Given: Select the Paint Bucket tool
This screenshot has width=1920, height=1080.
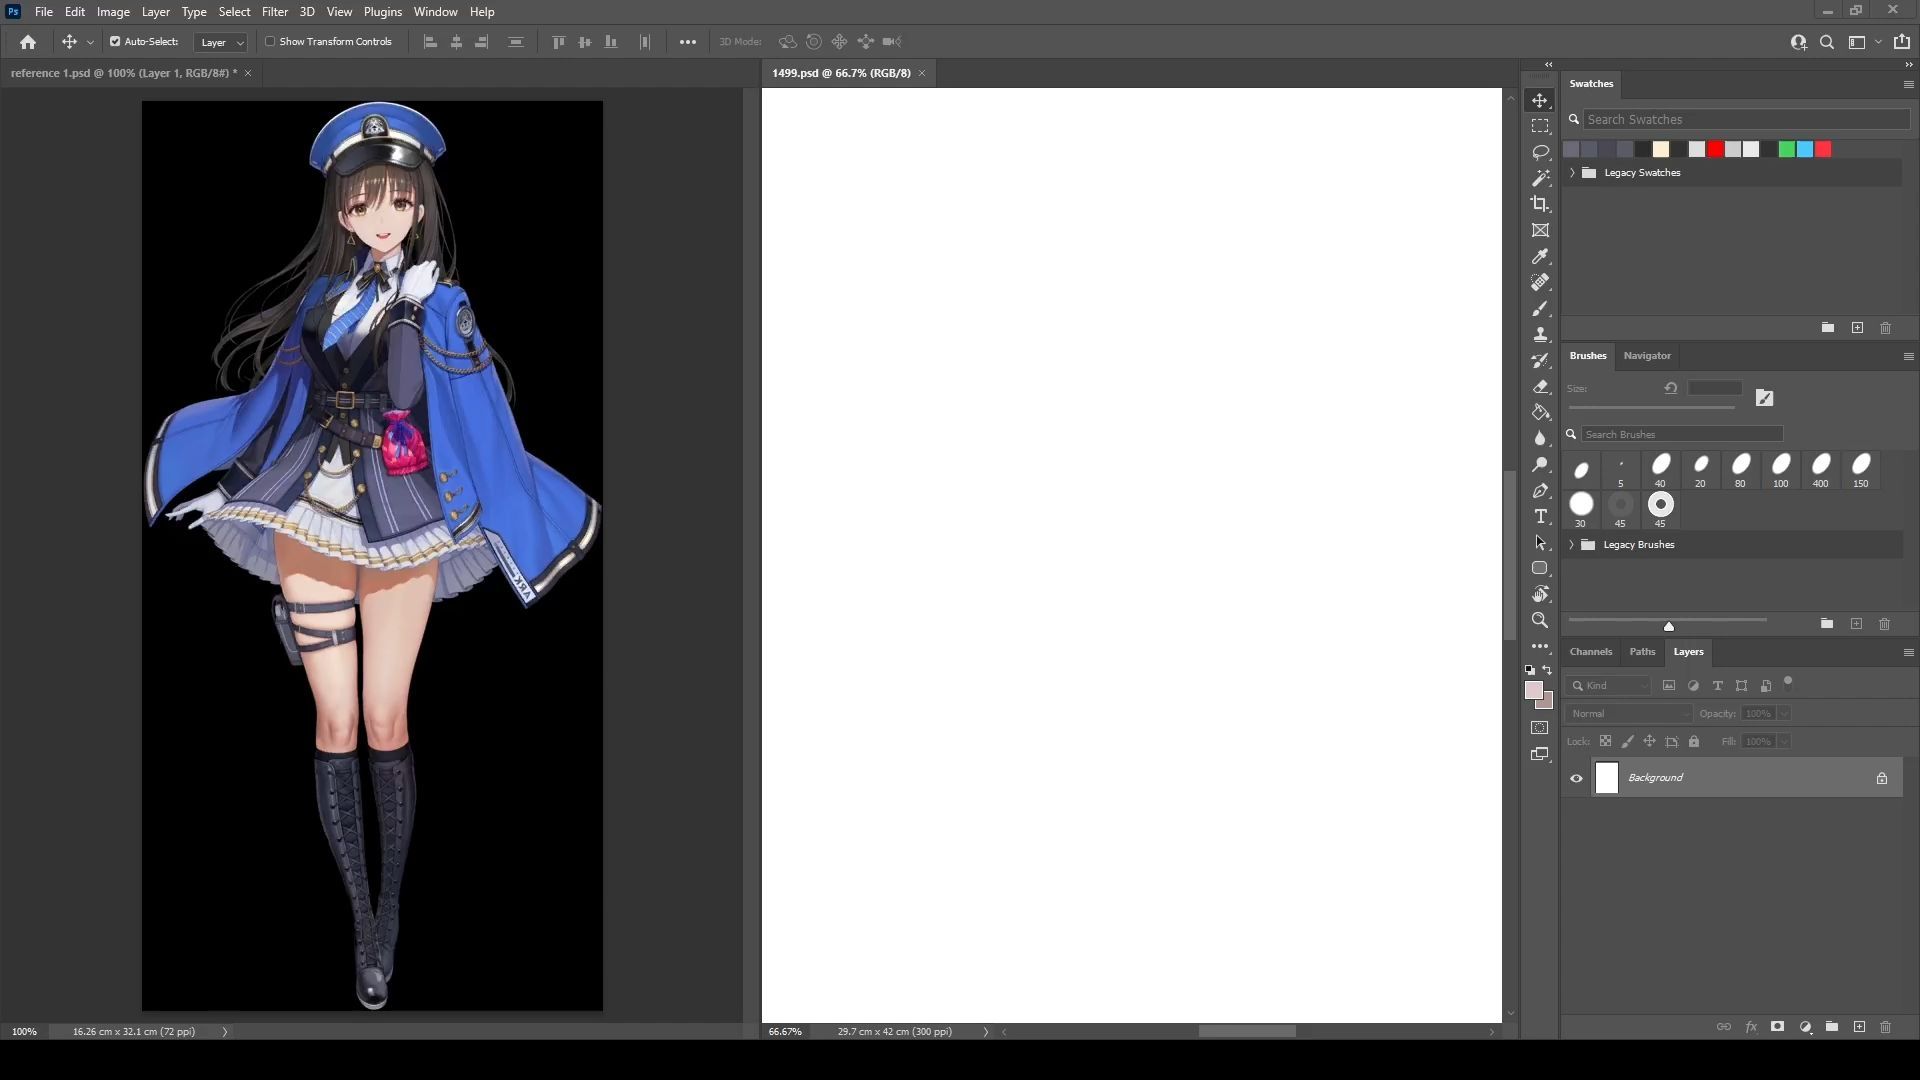Looking at the screenshot, I should pyautogui.click(x=1540, y=412).
